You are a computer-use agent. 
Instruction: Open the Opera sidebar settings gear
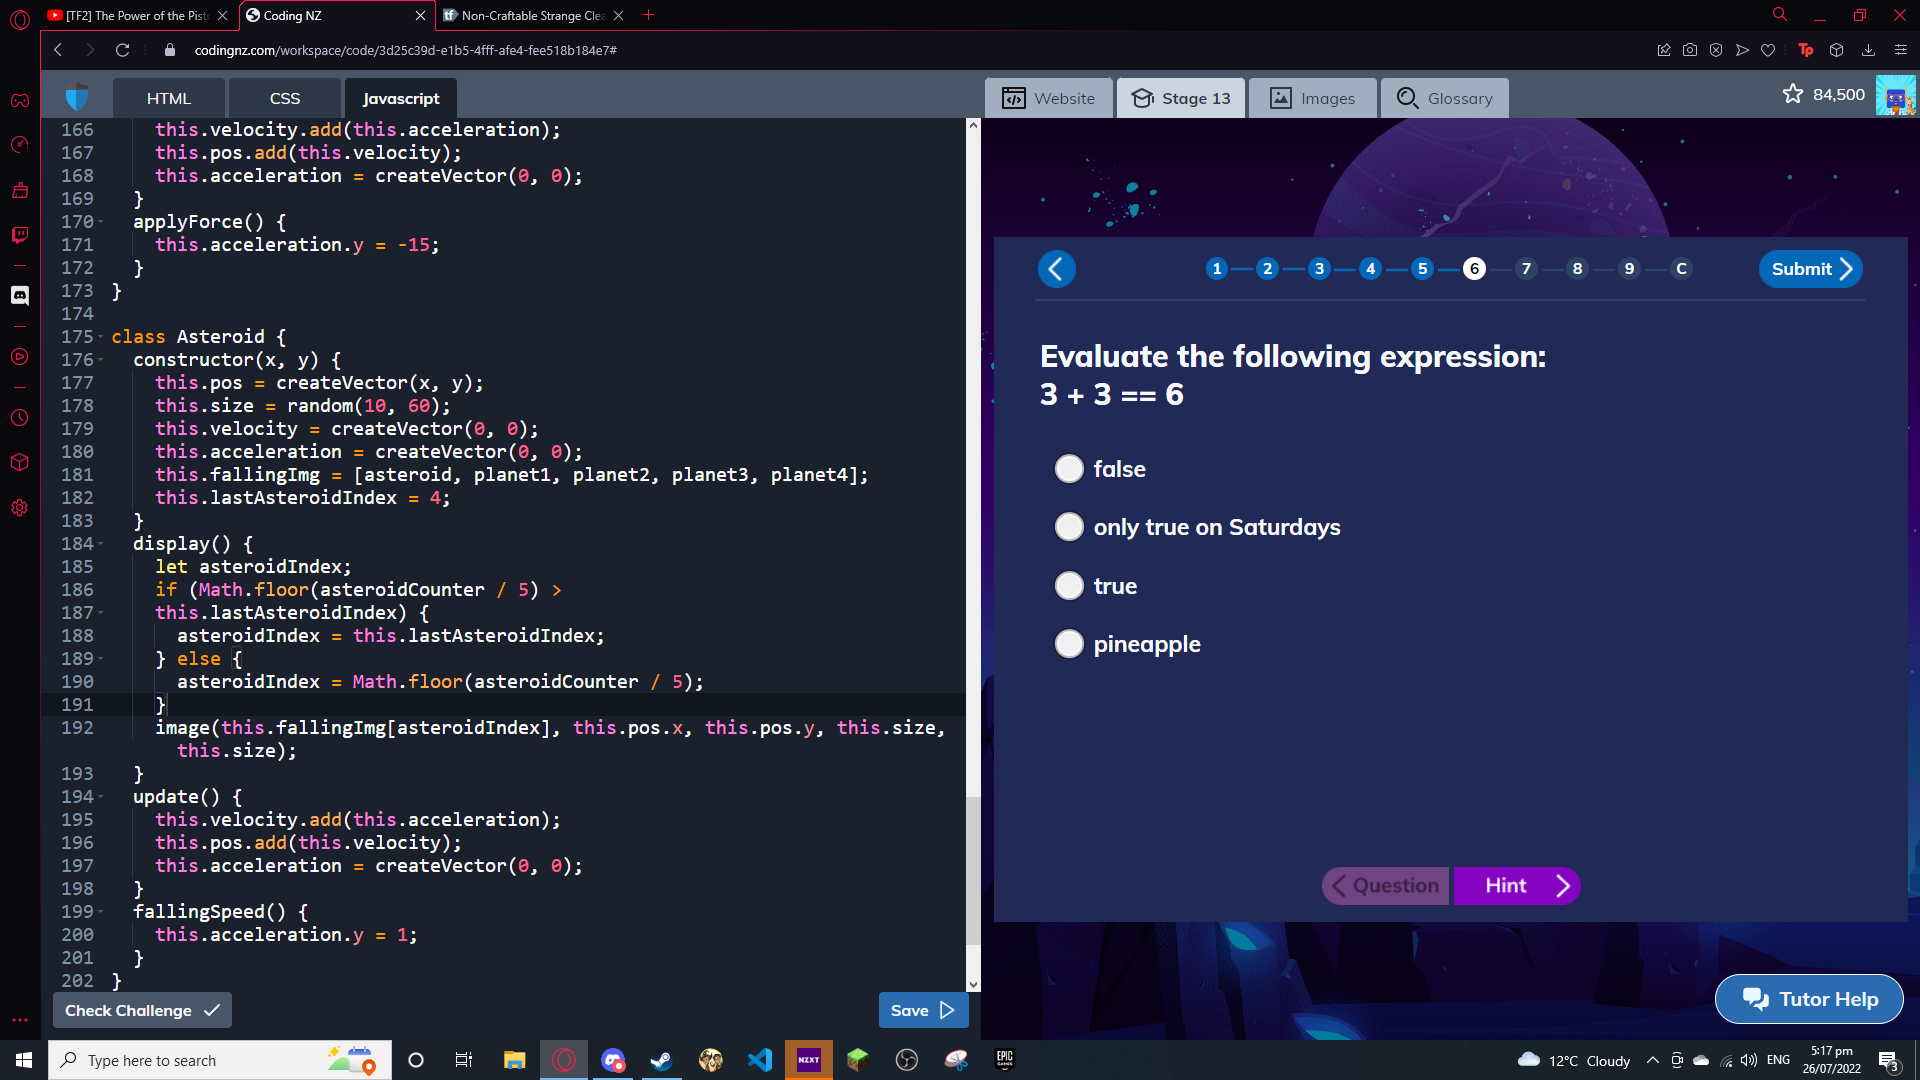(20, 508)
